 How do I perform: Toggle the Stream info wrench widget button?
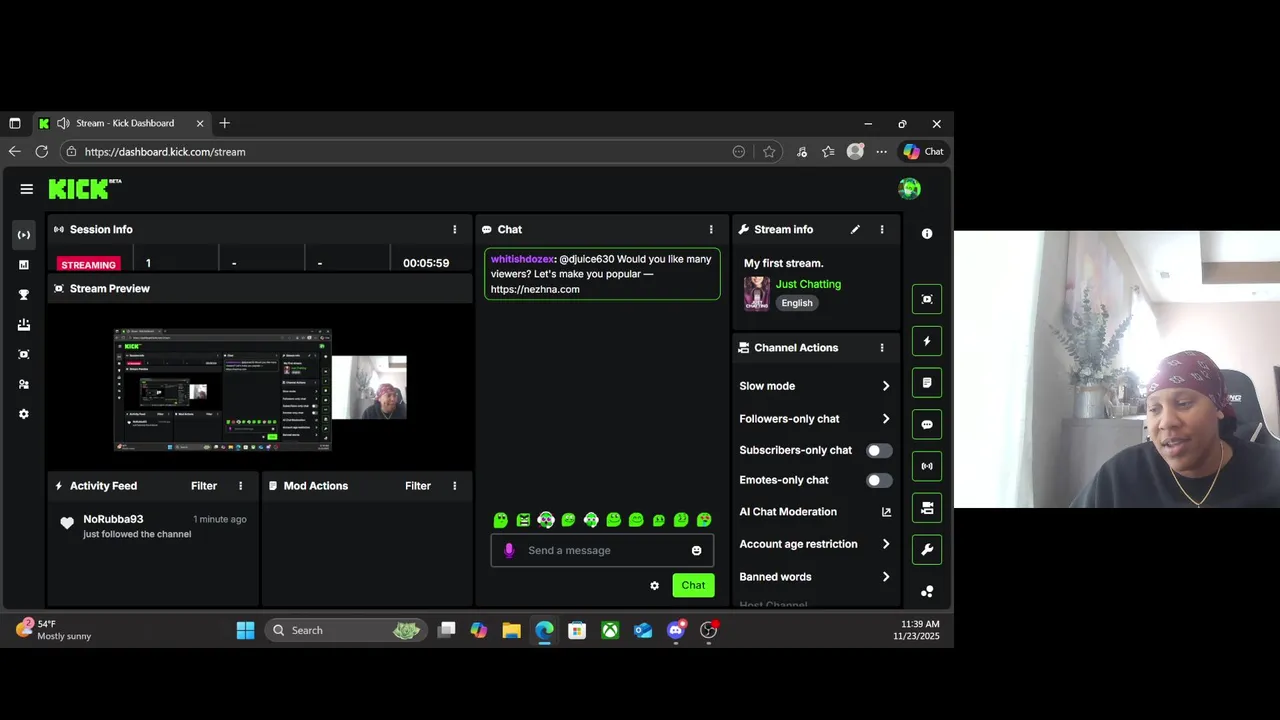(927, 550)
